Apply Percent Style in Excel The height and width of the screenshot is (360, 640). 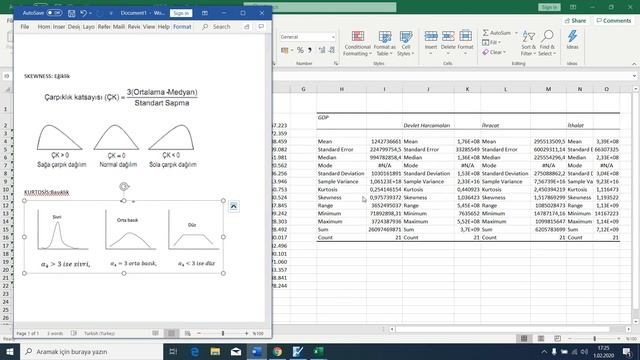pyautogui.click(x=300, y=50)
